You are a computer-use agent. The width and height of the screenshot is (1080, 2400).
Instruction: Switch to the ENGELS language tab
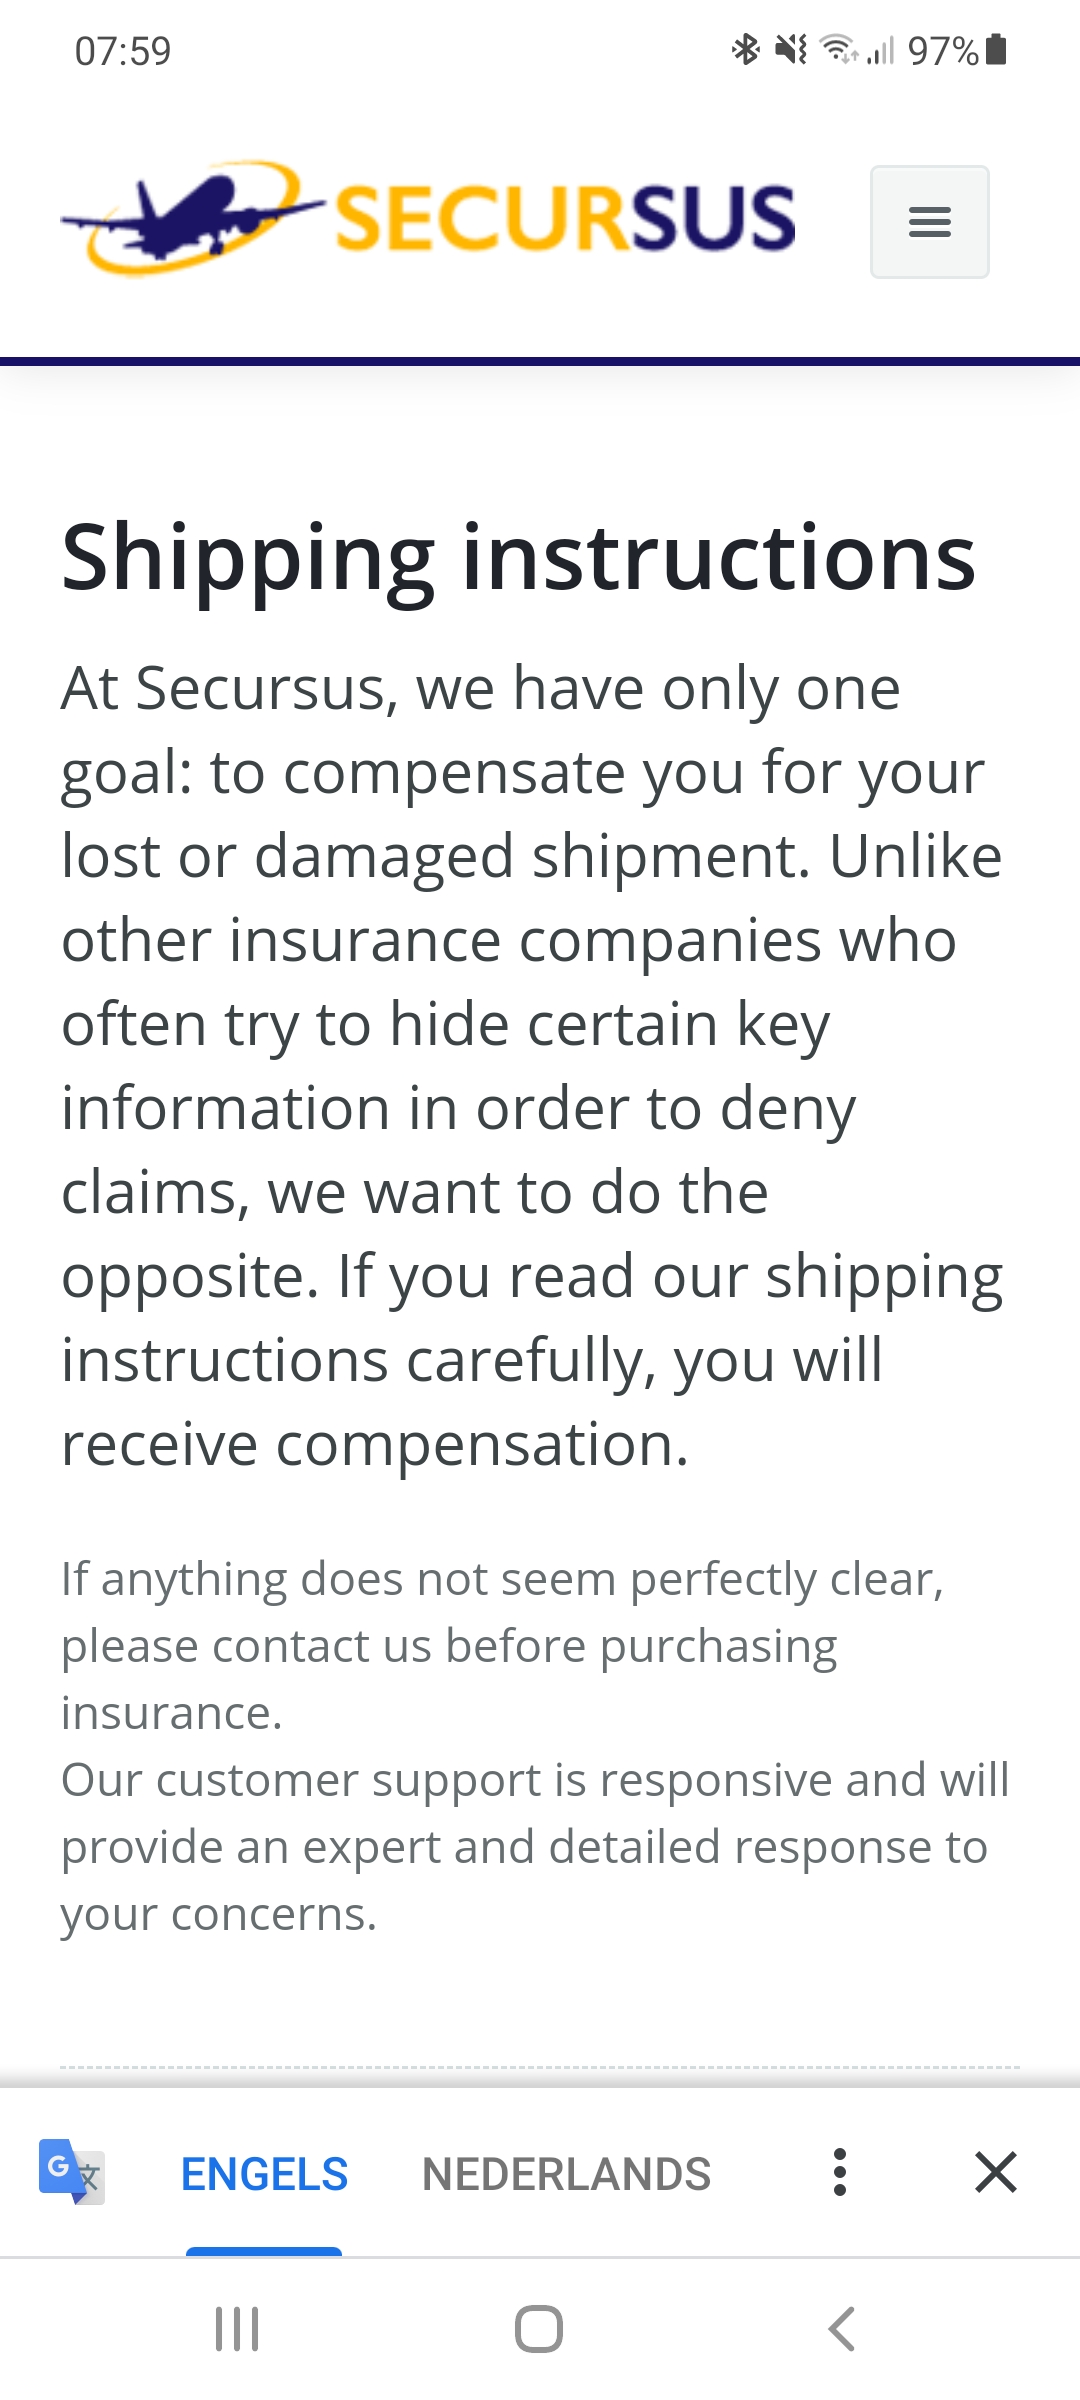(x=264, y=2174)
